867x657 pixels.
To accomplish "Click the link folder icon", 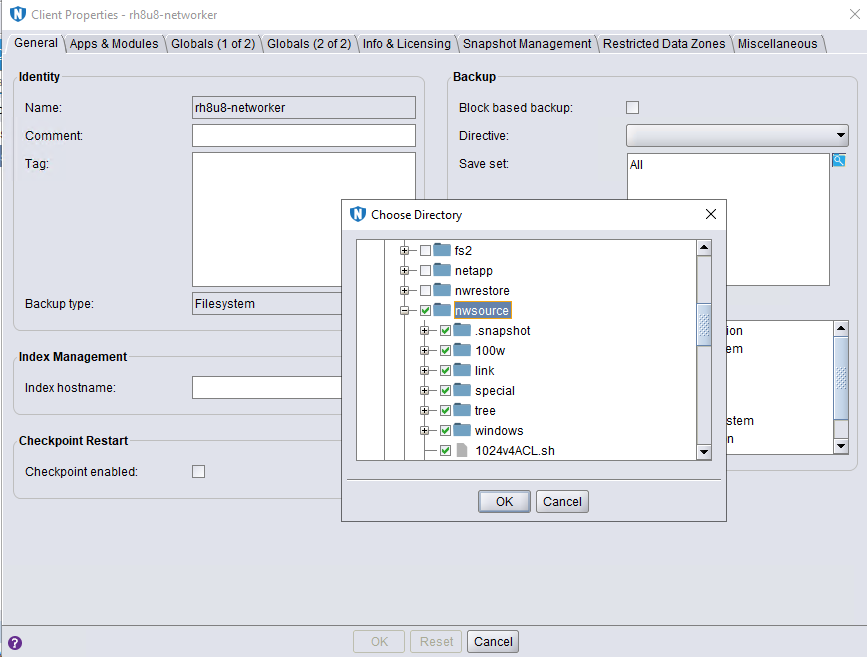I will click(x=462, y=370).
